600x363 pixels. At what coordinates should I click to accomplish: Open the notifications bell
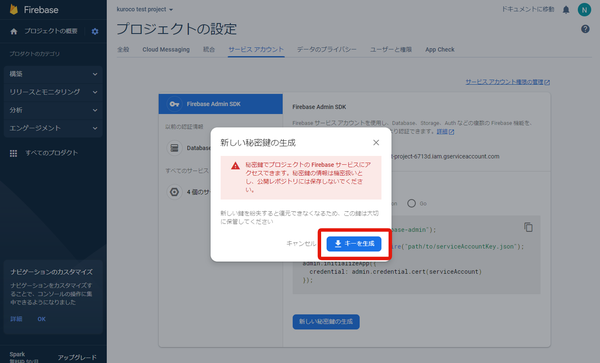coord(566,10)
